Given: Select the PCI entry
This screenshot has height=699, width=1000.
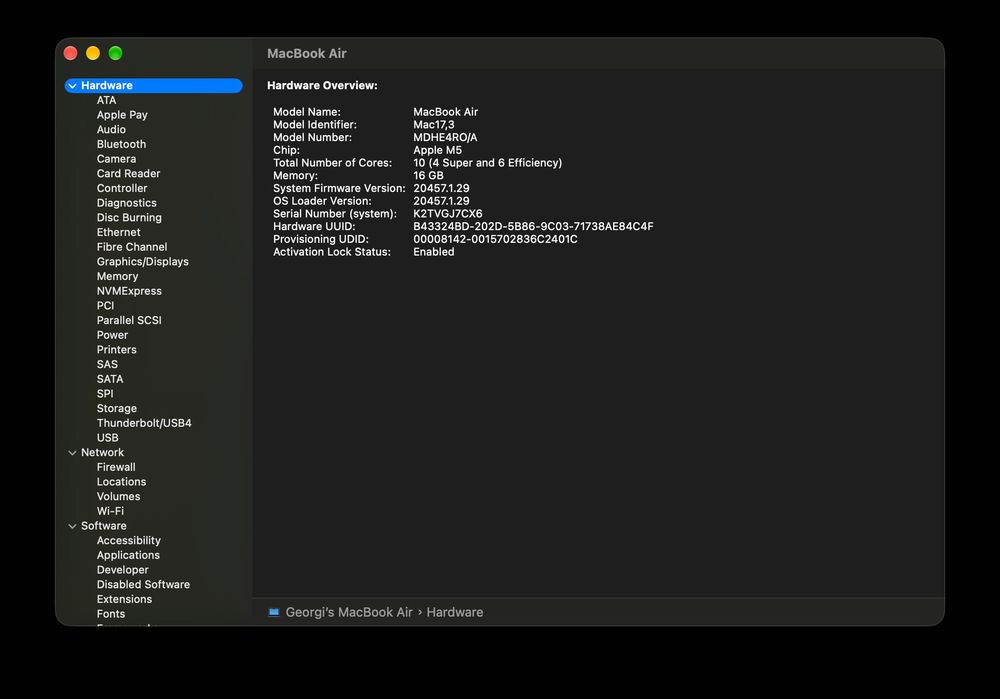Looking at the screenshot, I should pos(105,305).
